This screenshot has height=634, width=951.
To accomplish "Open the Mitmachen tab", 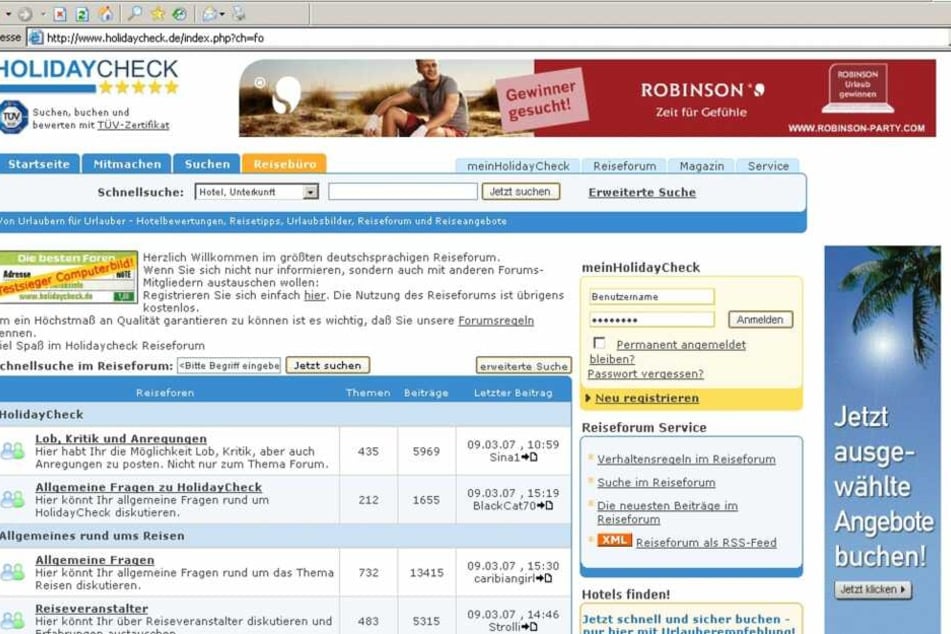I will [x=127, y=164].
